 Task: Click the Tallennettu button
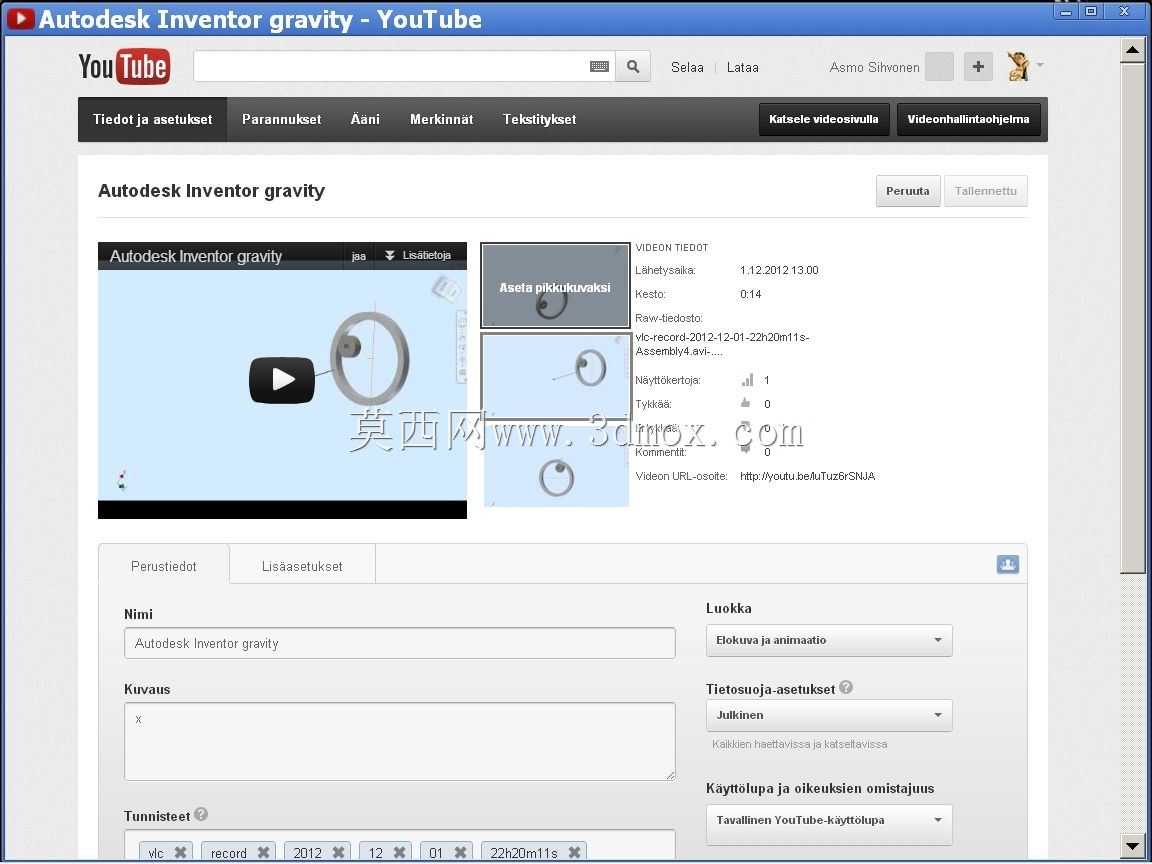pyautogui.click(x=985, y=191)
